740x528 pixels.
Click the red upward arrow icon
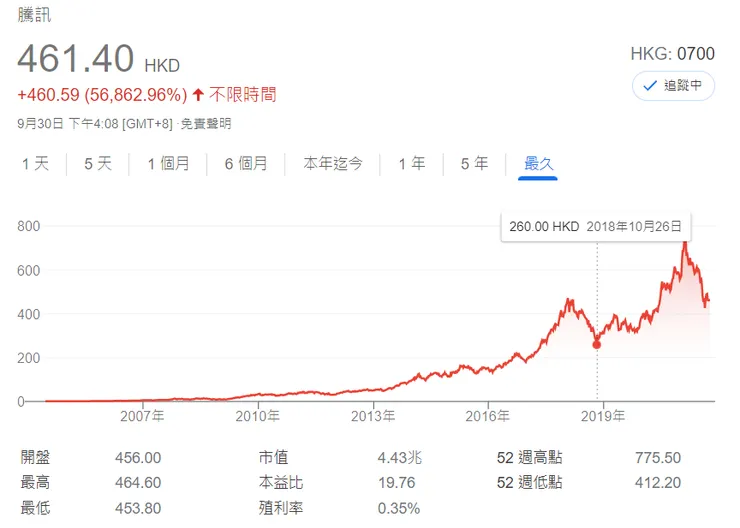198,95
